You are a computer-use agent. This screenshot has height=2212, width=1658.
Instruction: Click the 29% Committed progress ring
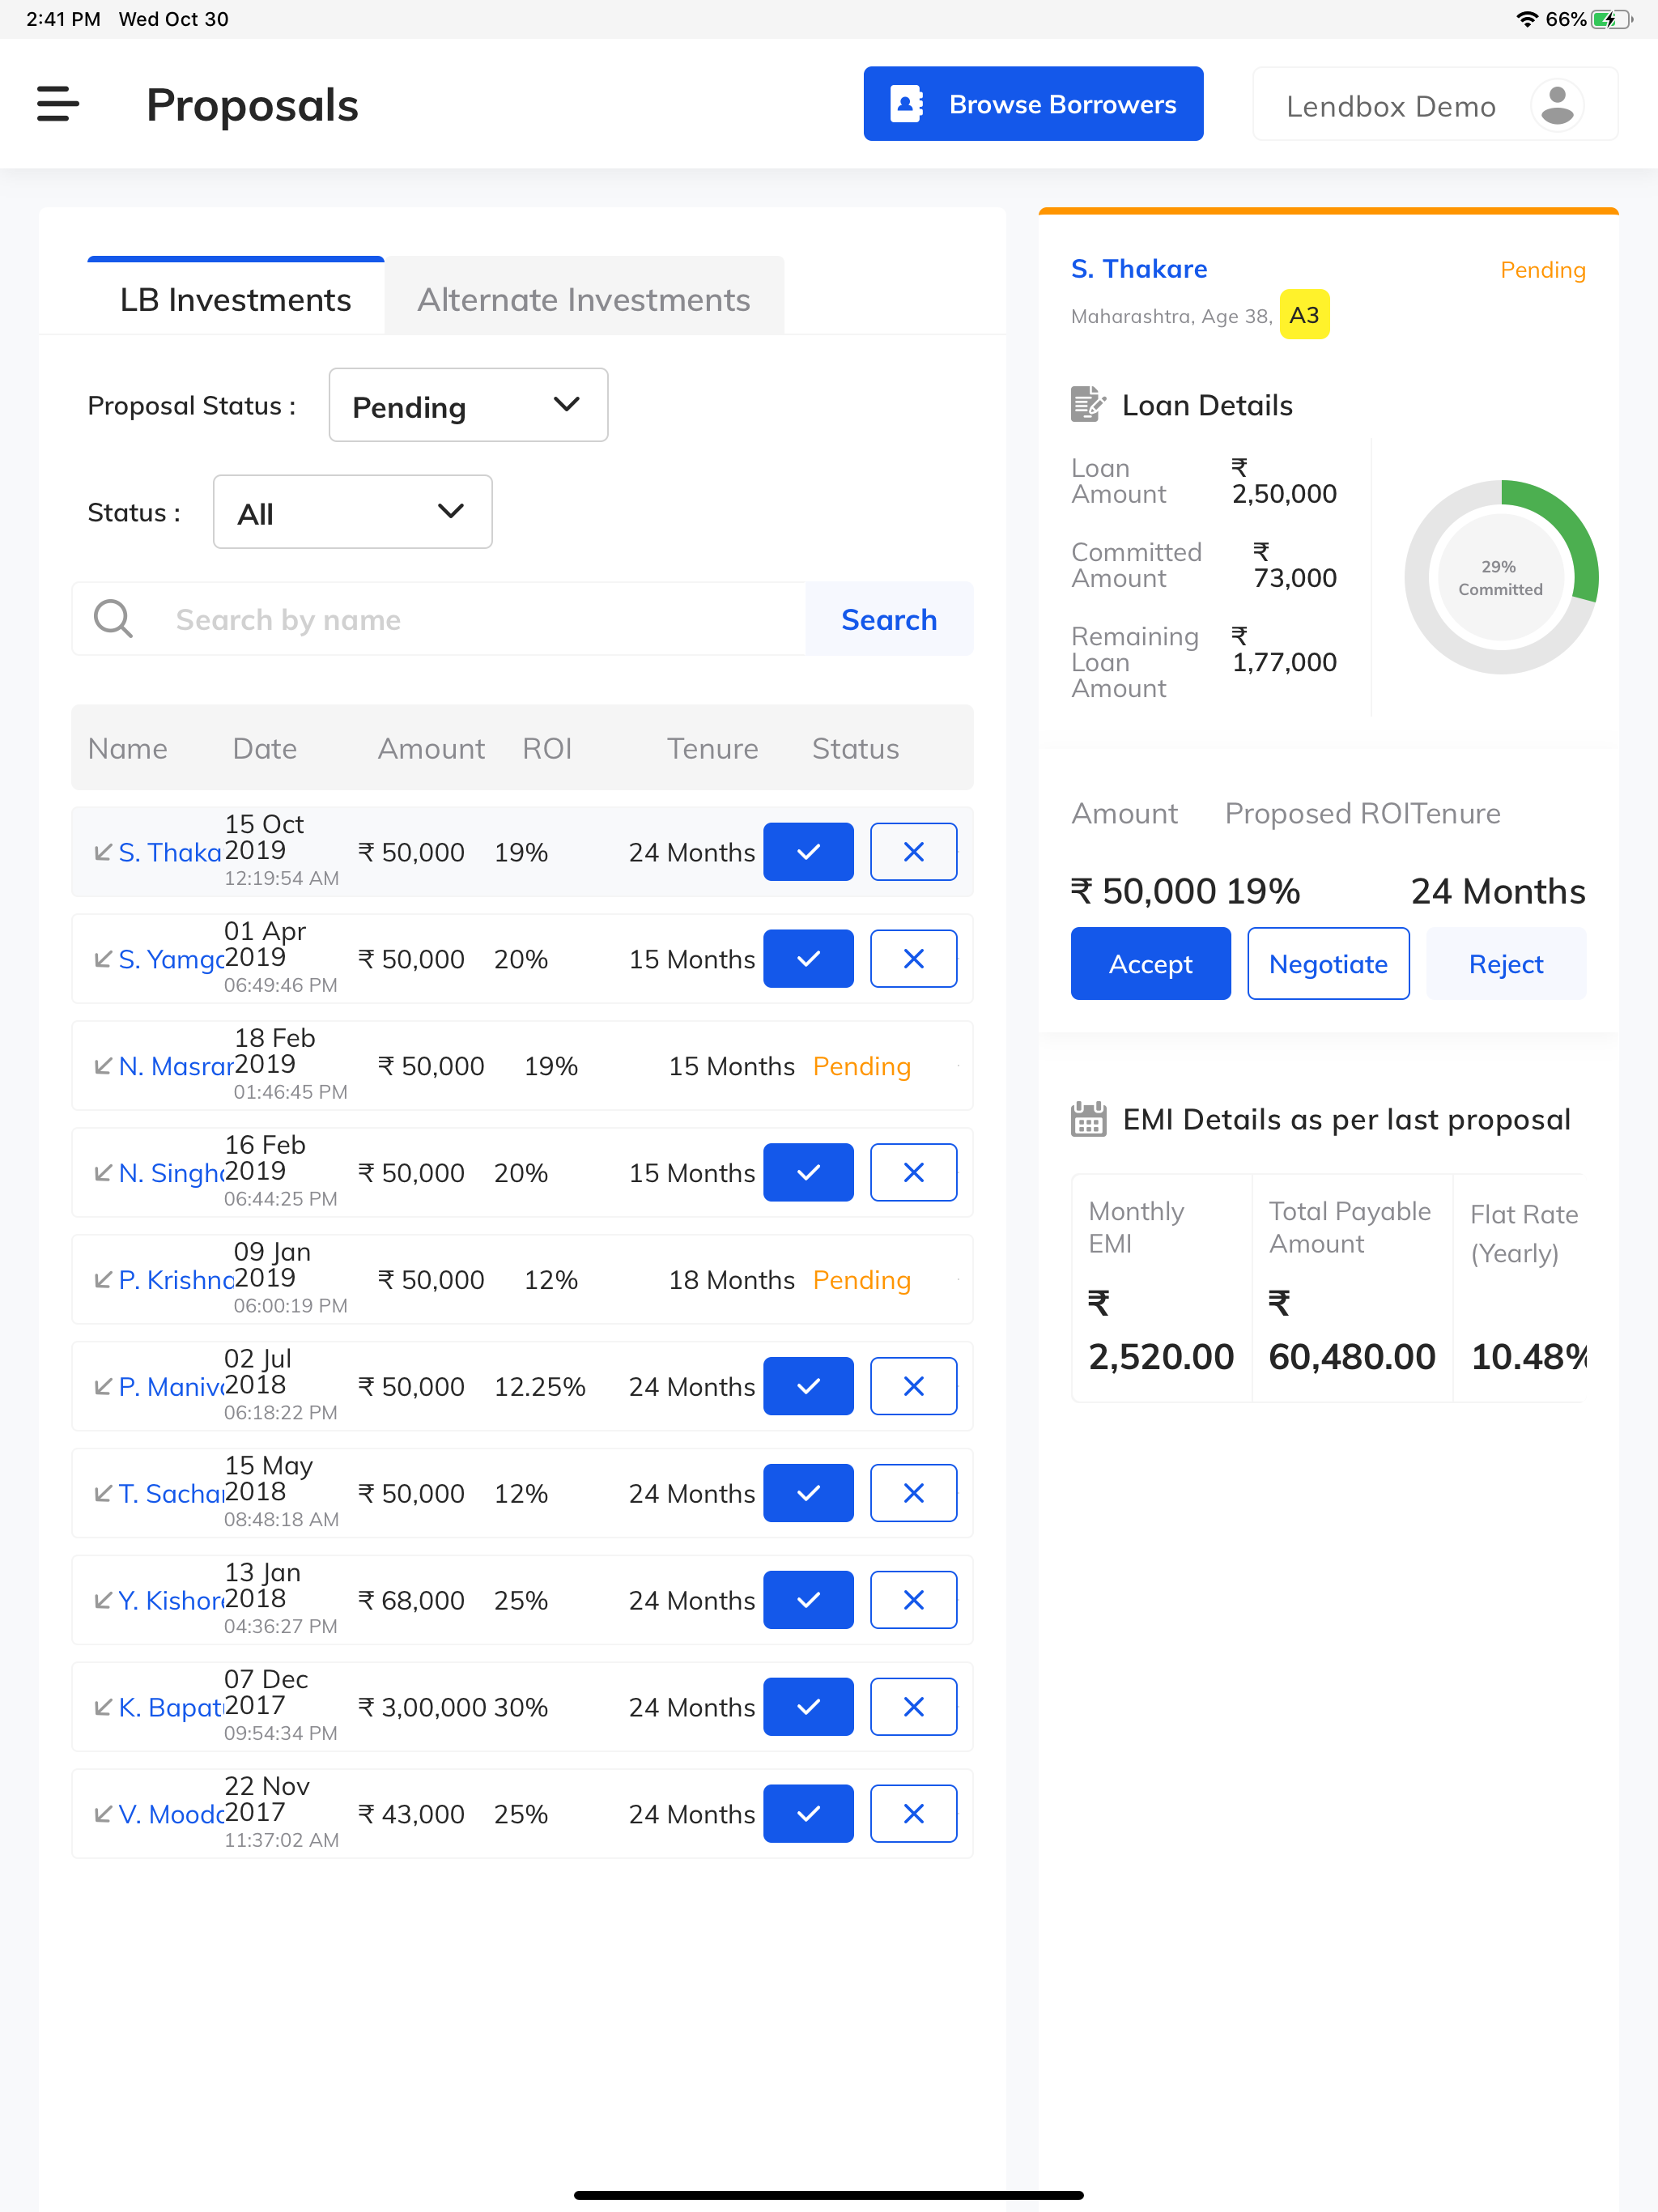pos(1501,577)
